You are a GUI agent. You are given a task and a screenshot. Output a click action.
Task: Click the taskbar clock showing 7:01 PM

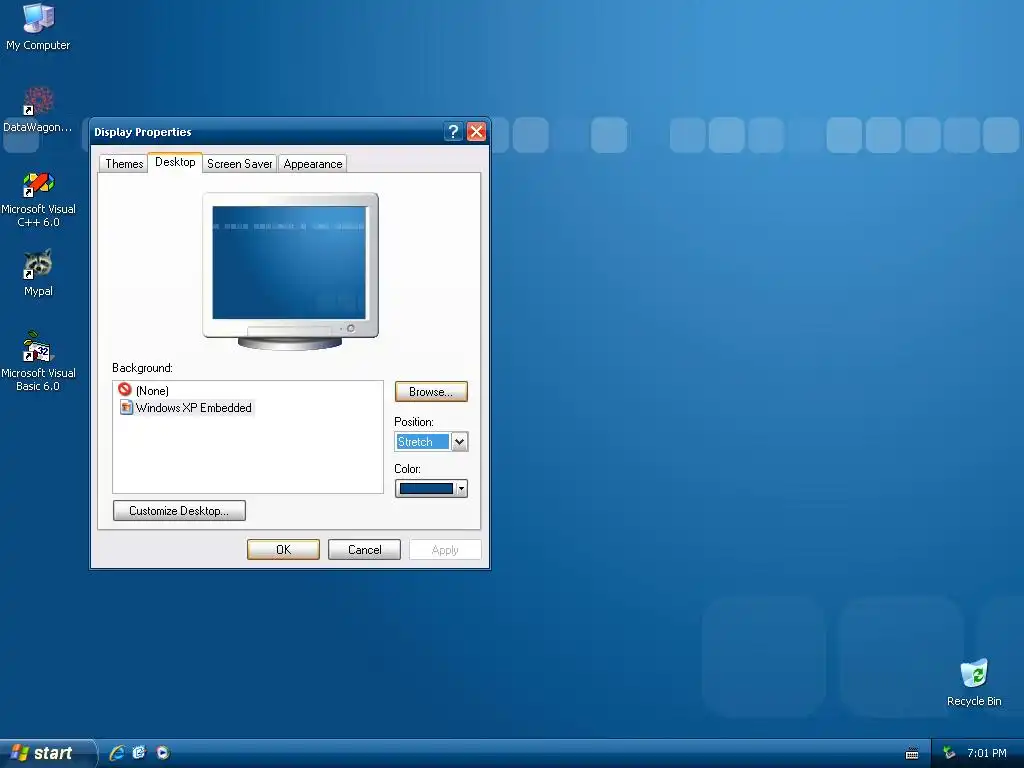point(987,753)
